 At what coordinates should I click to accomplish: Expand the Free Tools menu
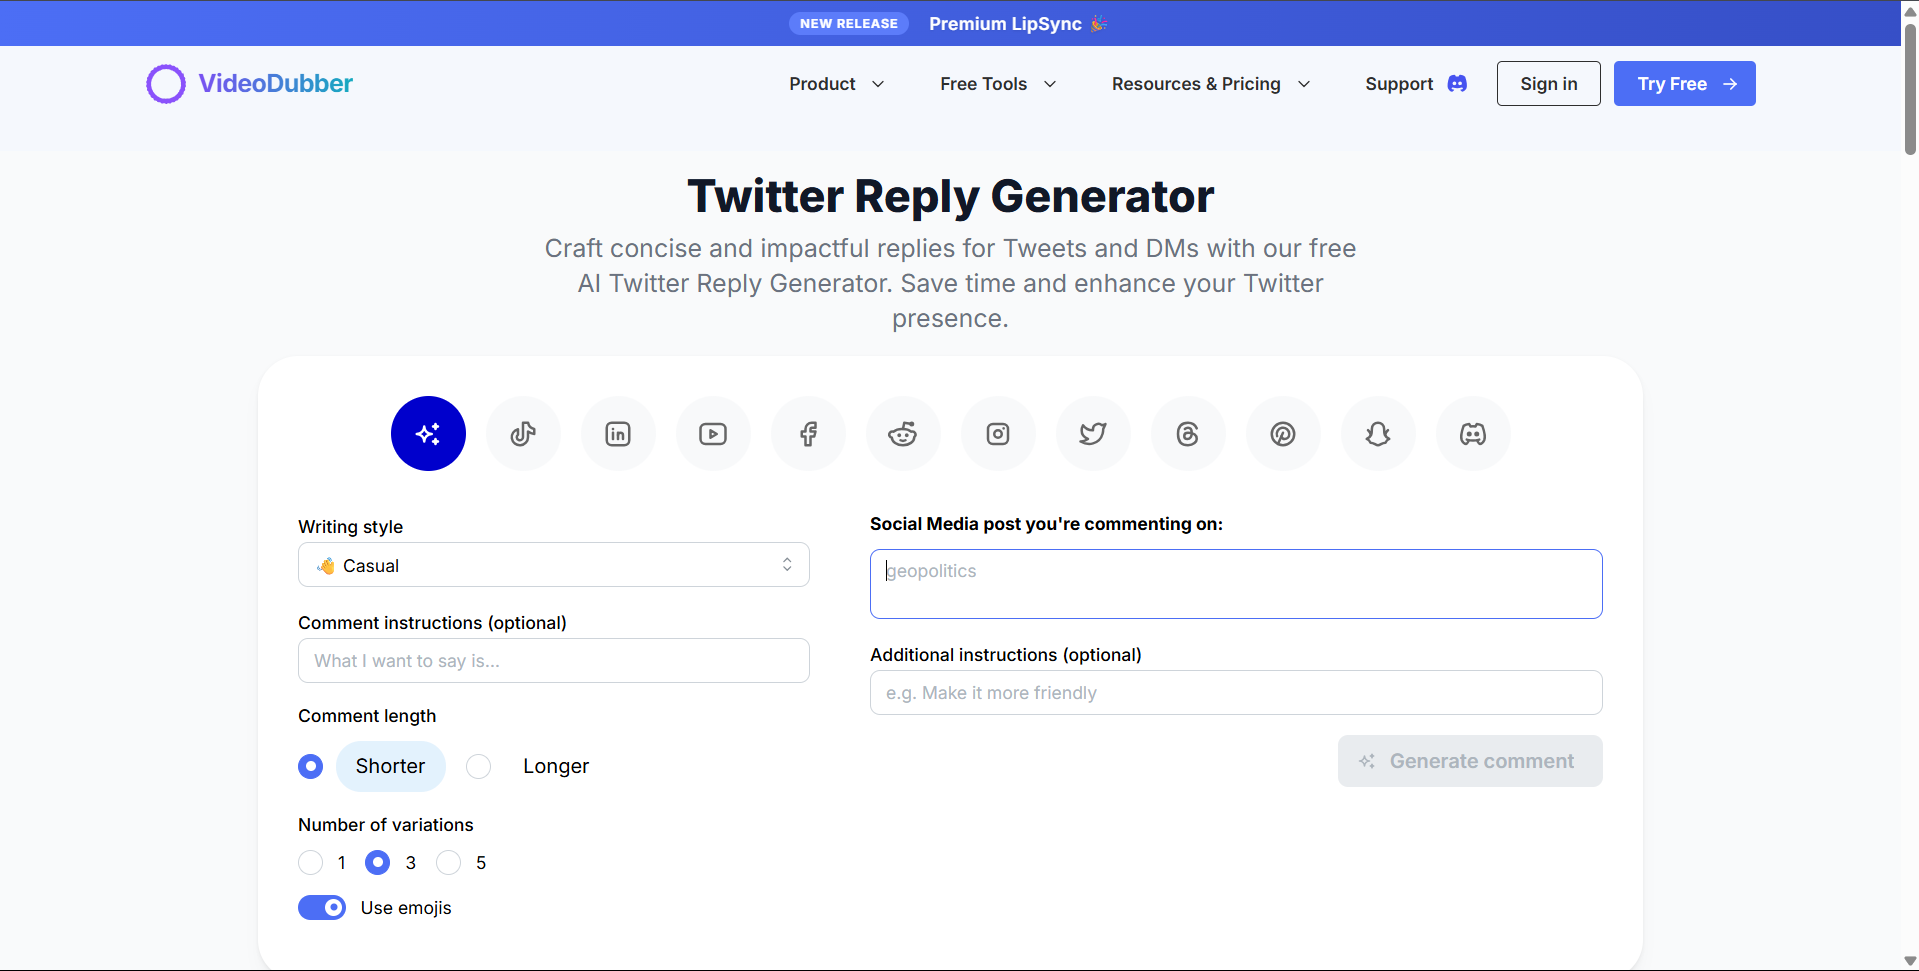[996, 84]
